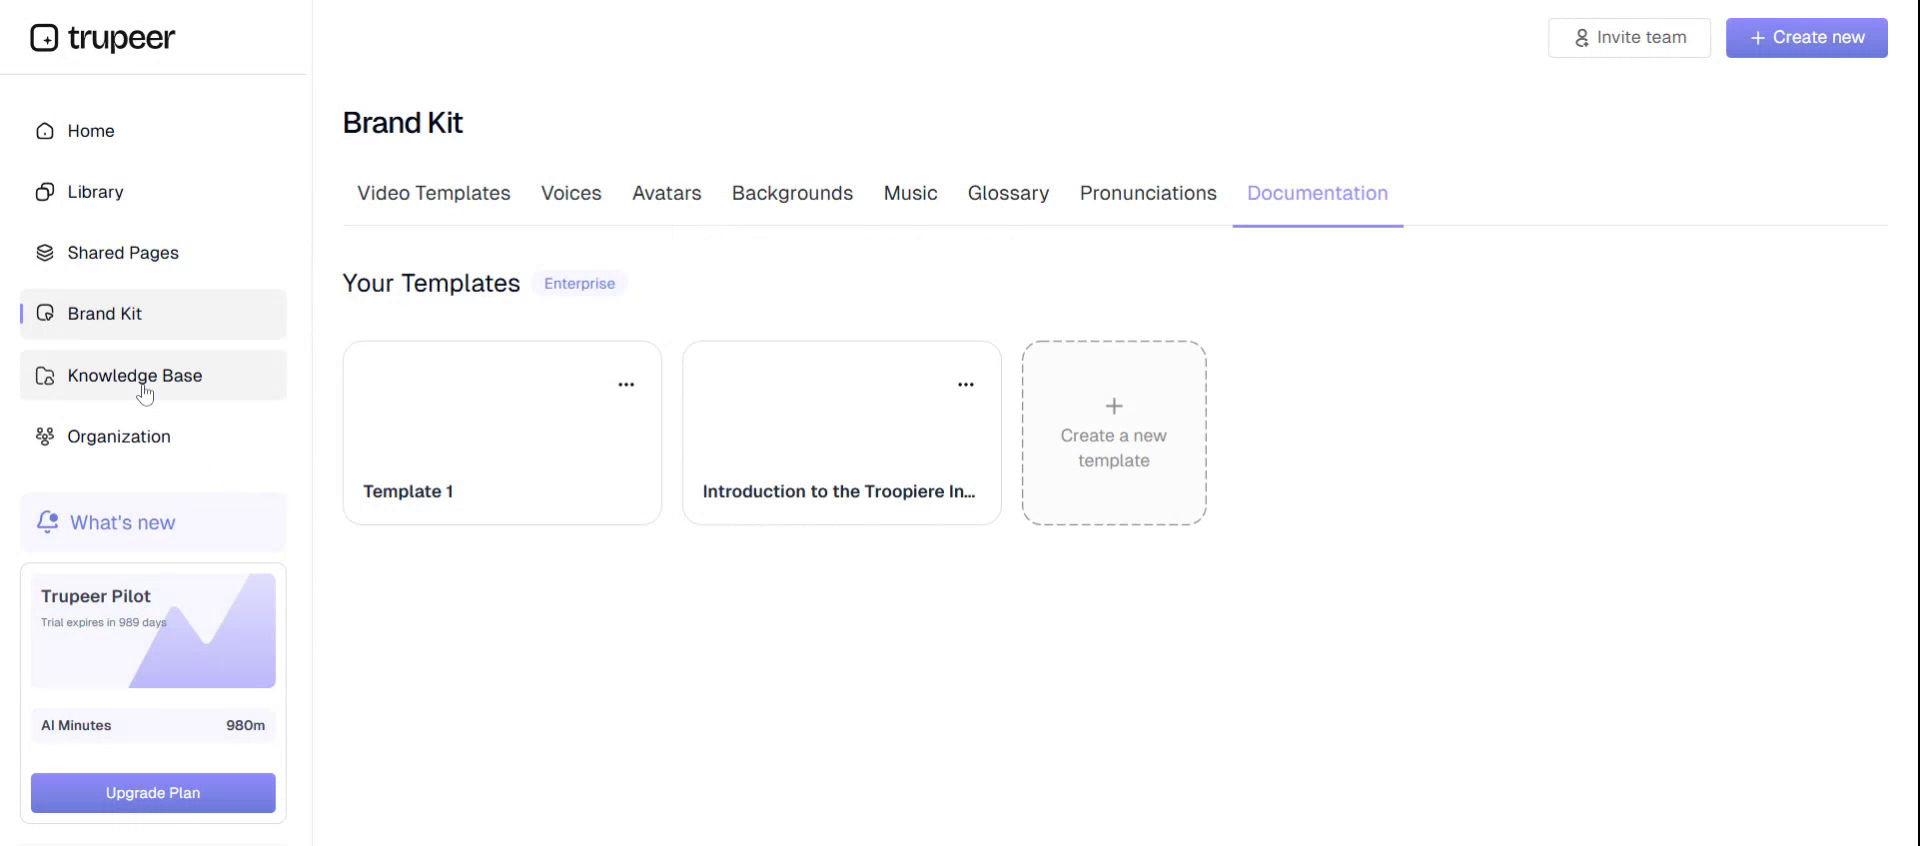Open Organization from the sidebar
The image size is (1920, 846).
tap(153, 437)
